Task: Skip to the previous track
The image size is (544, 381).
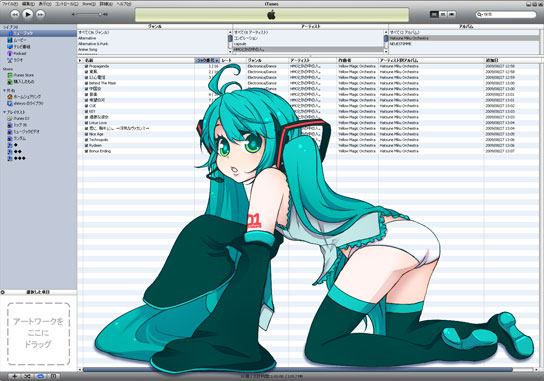Action: (15, 14)
